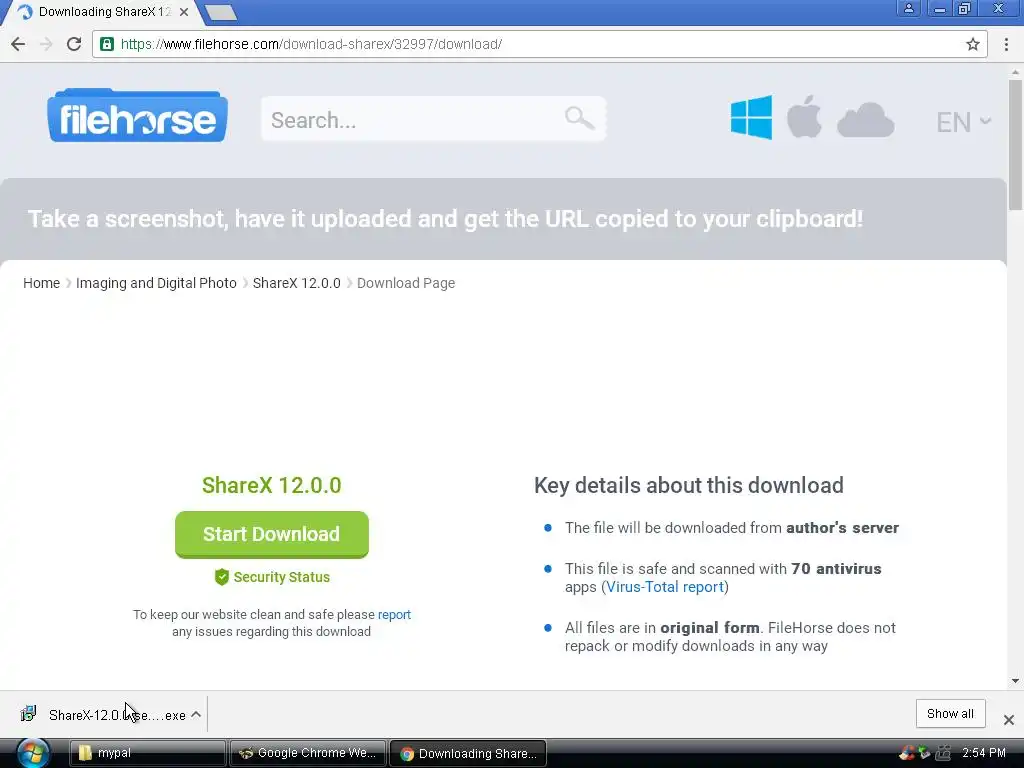Image resolution: width=1024 pixels, height=768 pixels.
Task: Click Show all downloads button
Action: point(950,714)
